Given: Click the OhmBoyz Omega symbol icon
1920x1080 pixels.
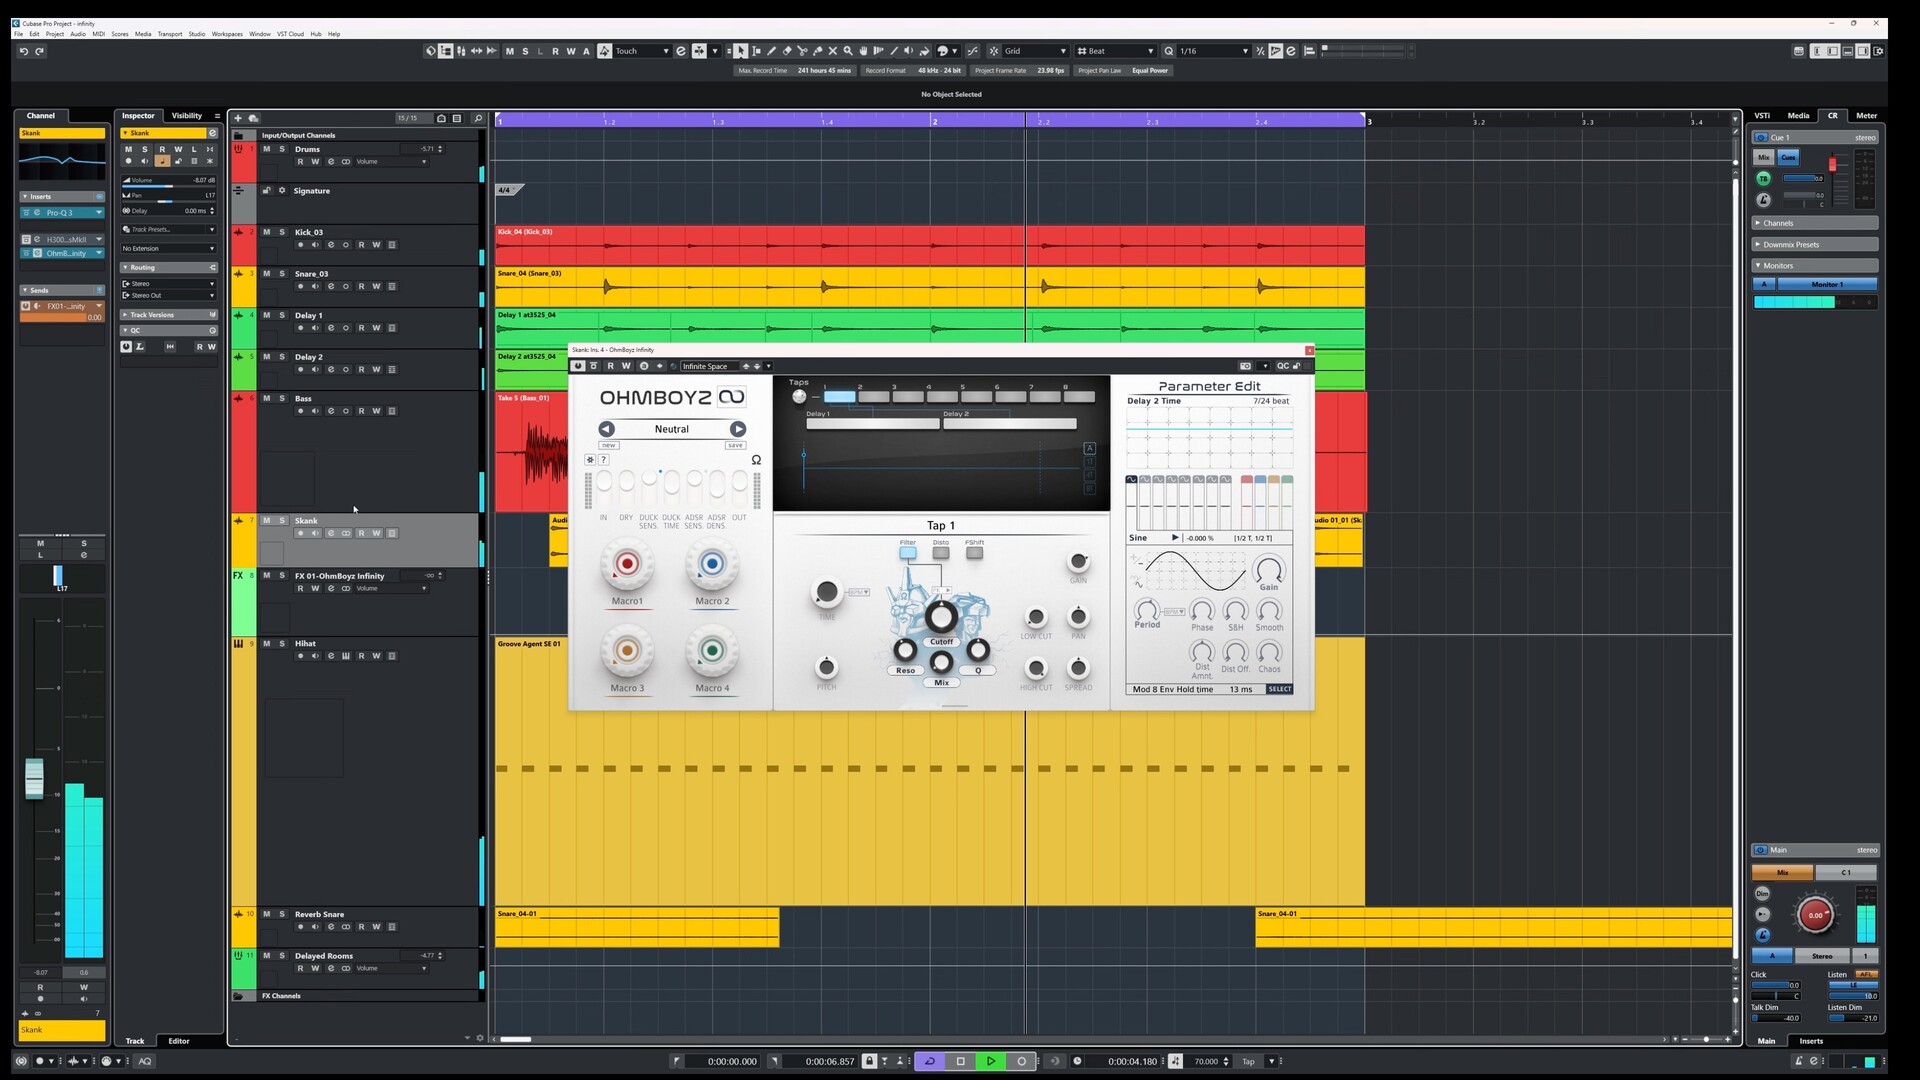Looking at the screenshot, I should (x=756, y=460).
